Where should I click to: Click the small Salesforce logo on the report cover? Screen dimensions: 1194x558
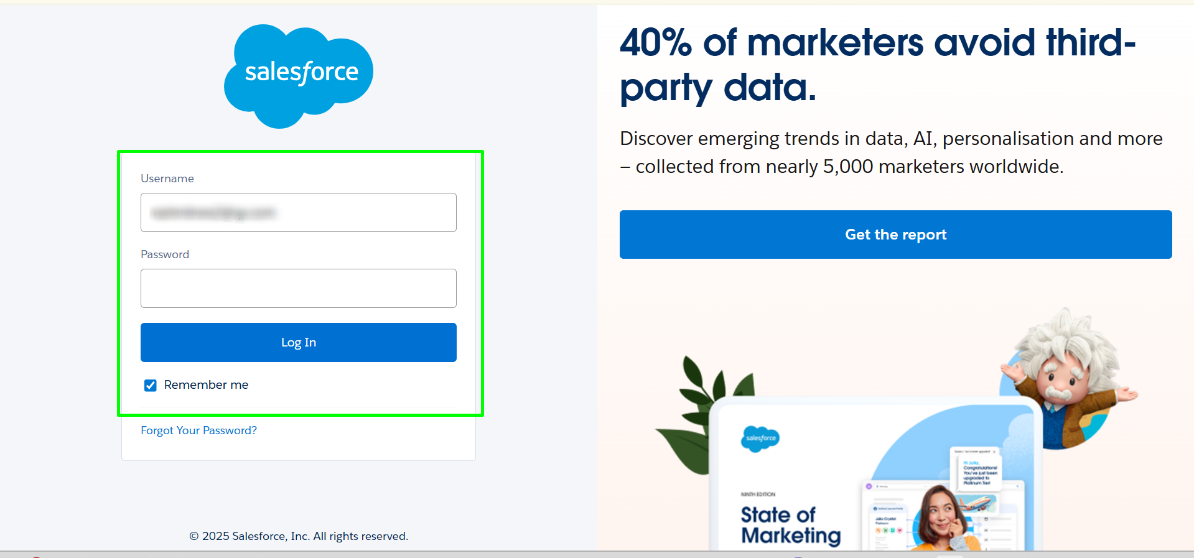pos(760,438)
